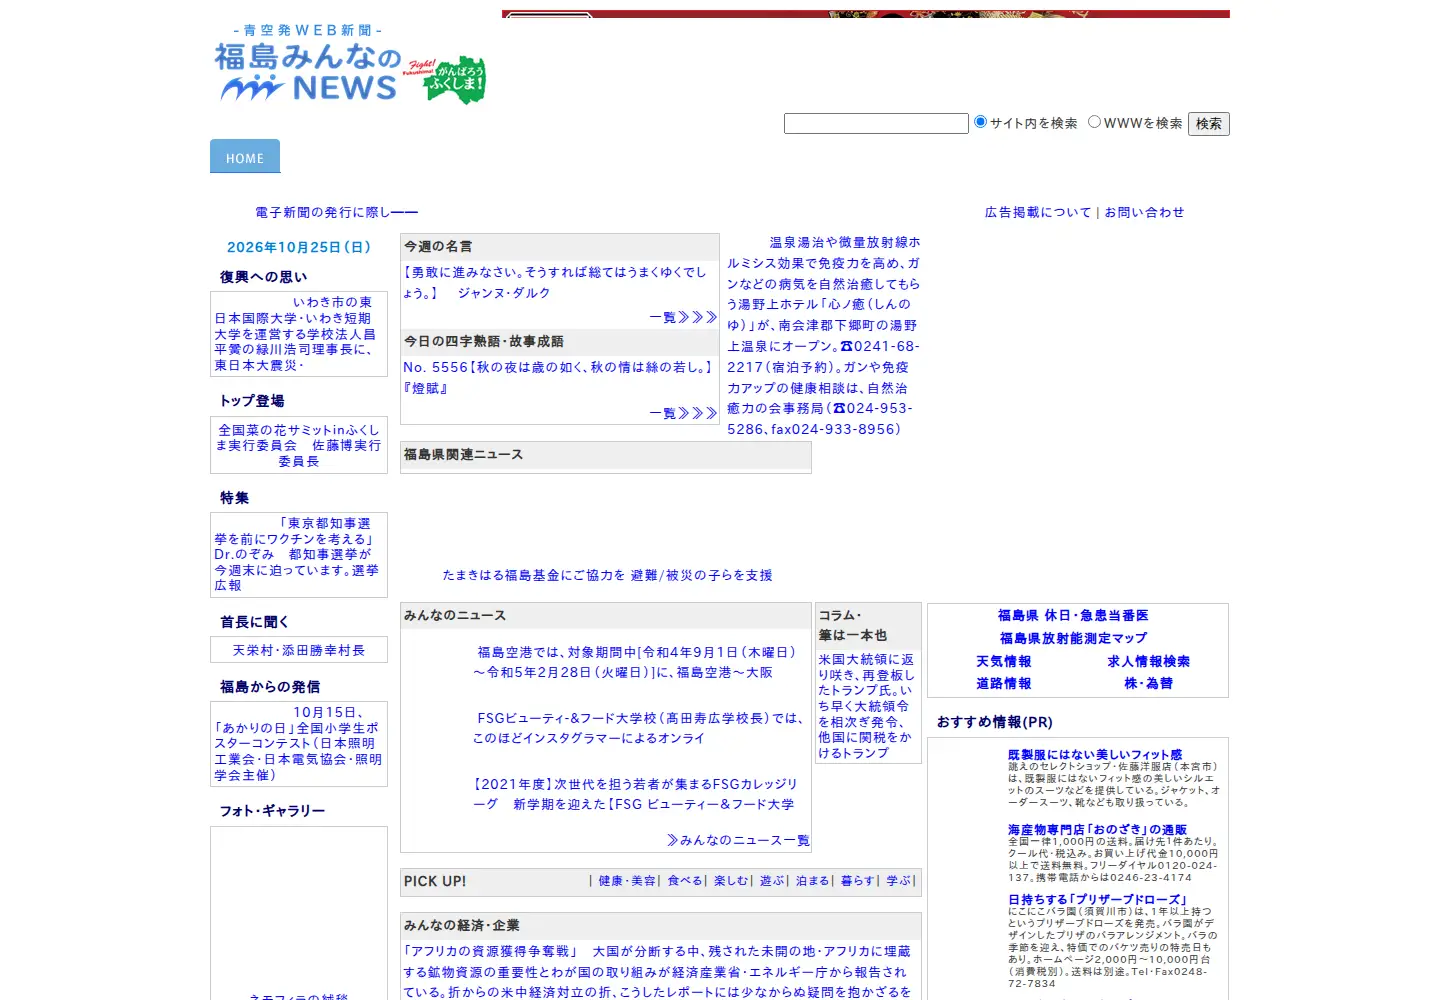The width and height of the screenshot is (1440, 1000).
Task: Focus the site search text field
Action: click(x=876, y=123)
